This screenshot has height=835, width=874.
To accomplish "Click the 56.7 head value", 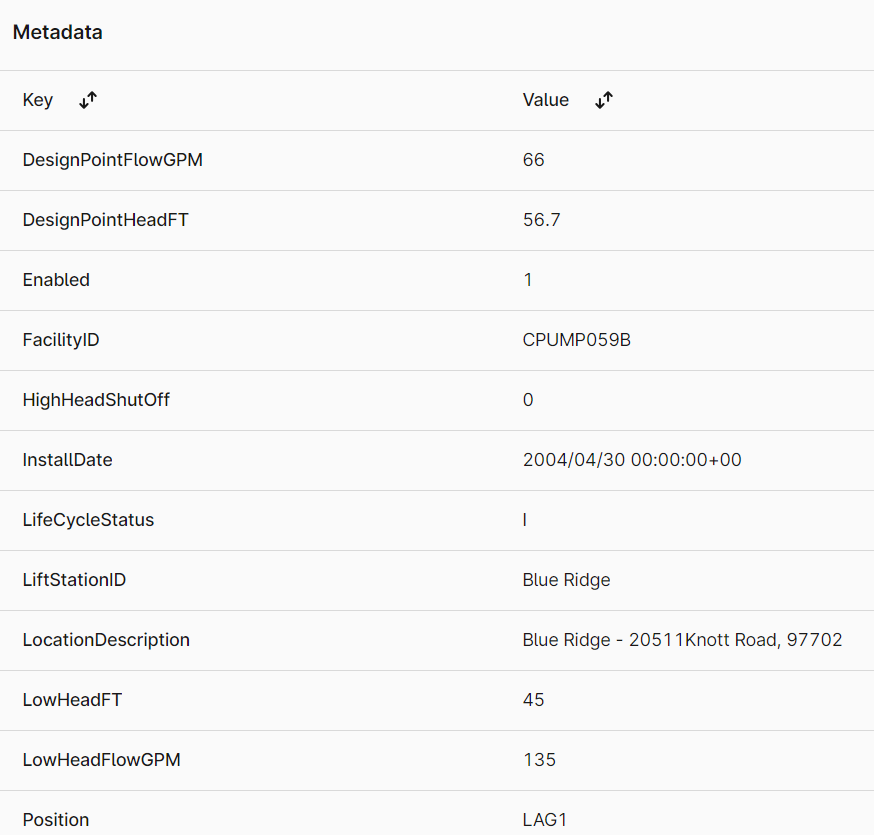I will click(541, 220).
